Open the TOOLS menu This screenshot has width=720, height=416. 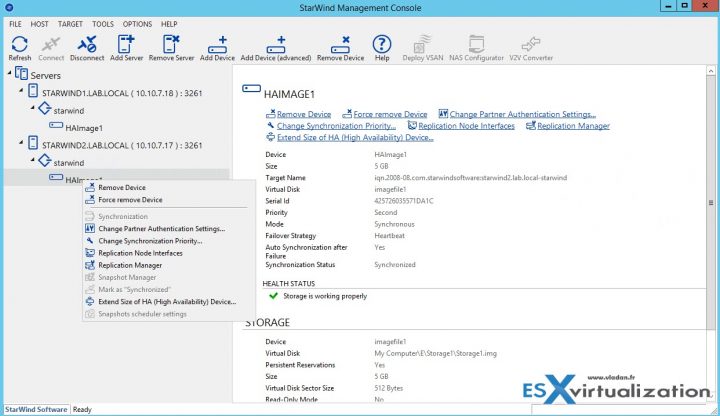click(x=103, y=24)
